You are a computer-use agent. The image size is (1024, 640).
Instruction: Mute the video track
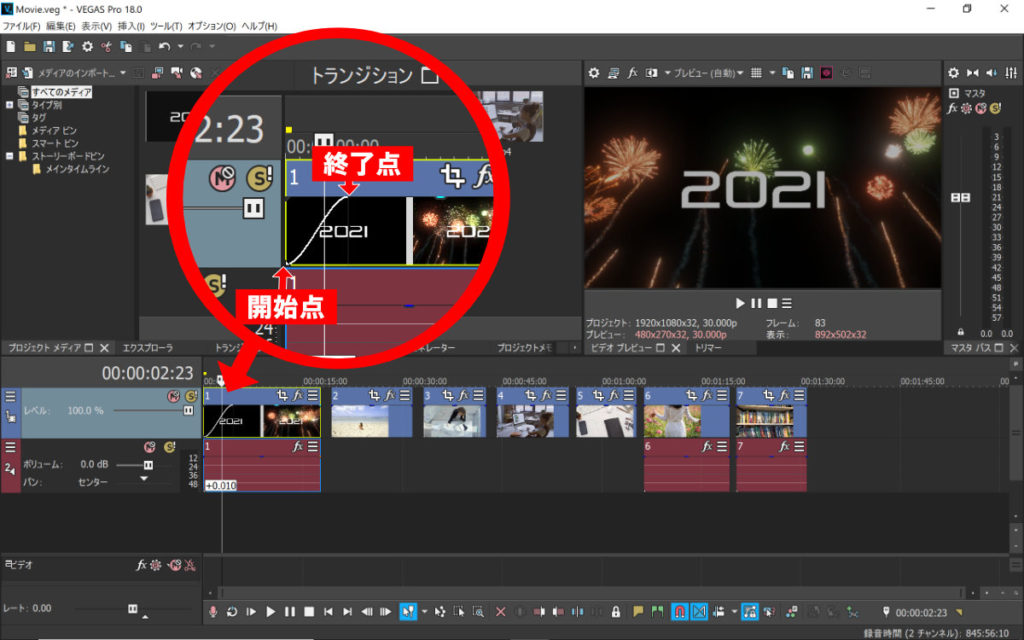(173, 396)
